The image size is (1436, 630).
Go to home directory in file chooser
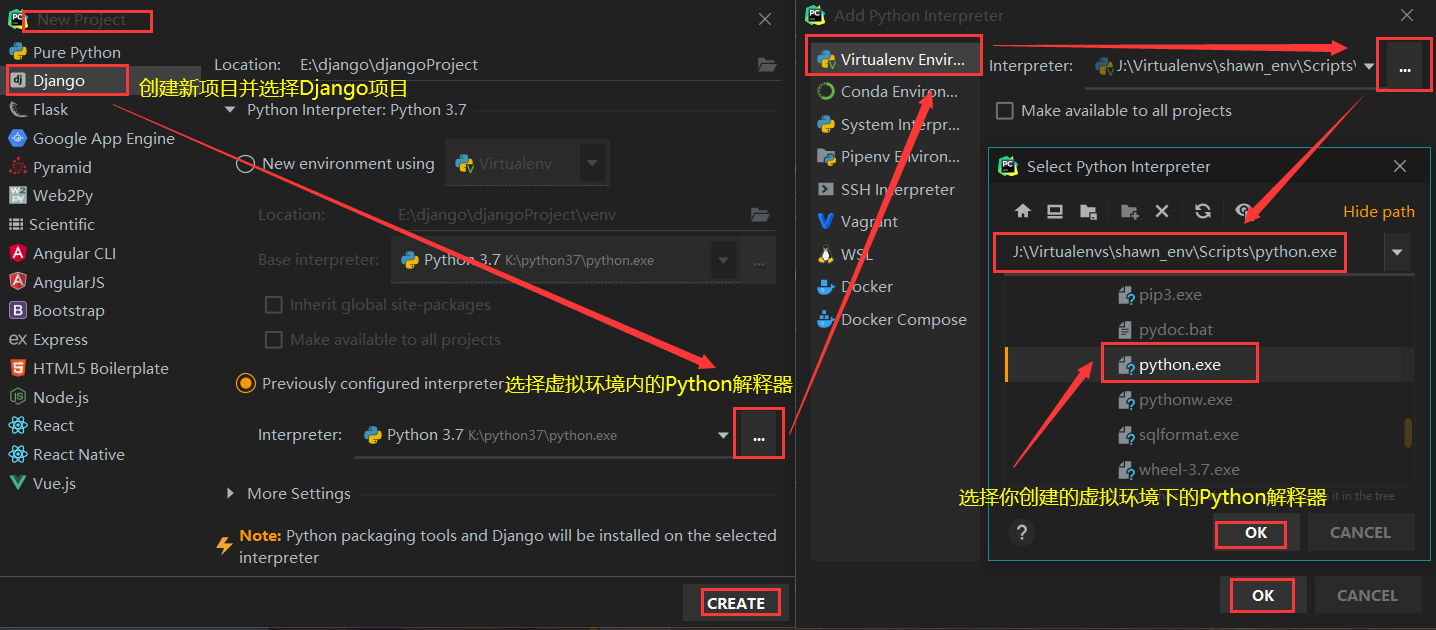tap(1022, 211)
